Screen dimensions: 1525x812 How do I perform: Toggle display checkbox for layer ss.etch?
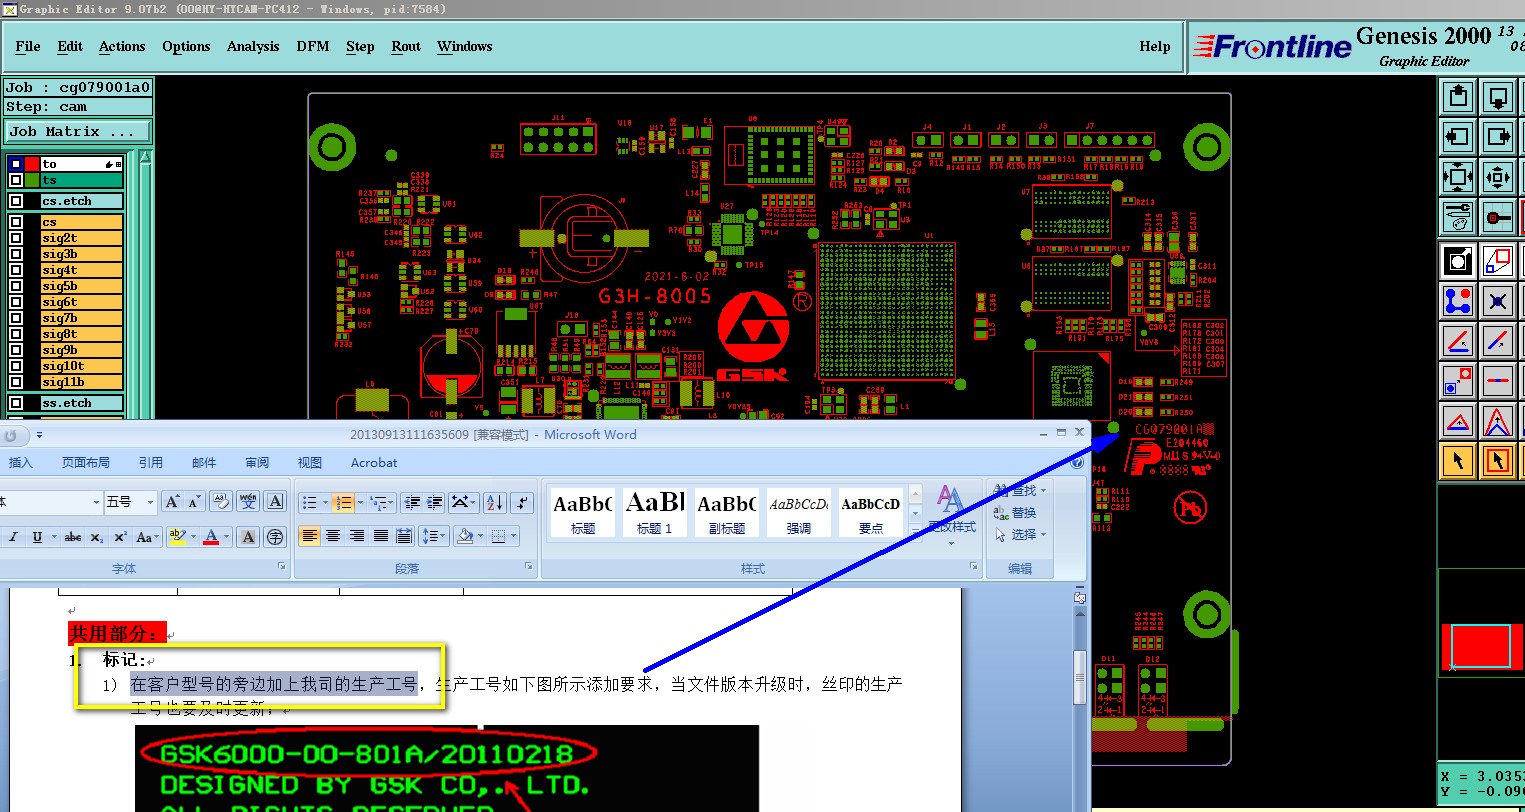pyautogui.click(x=16, y=403)
